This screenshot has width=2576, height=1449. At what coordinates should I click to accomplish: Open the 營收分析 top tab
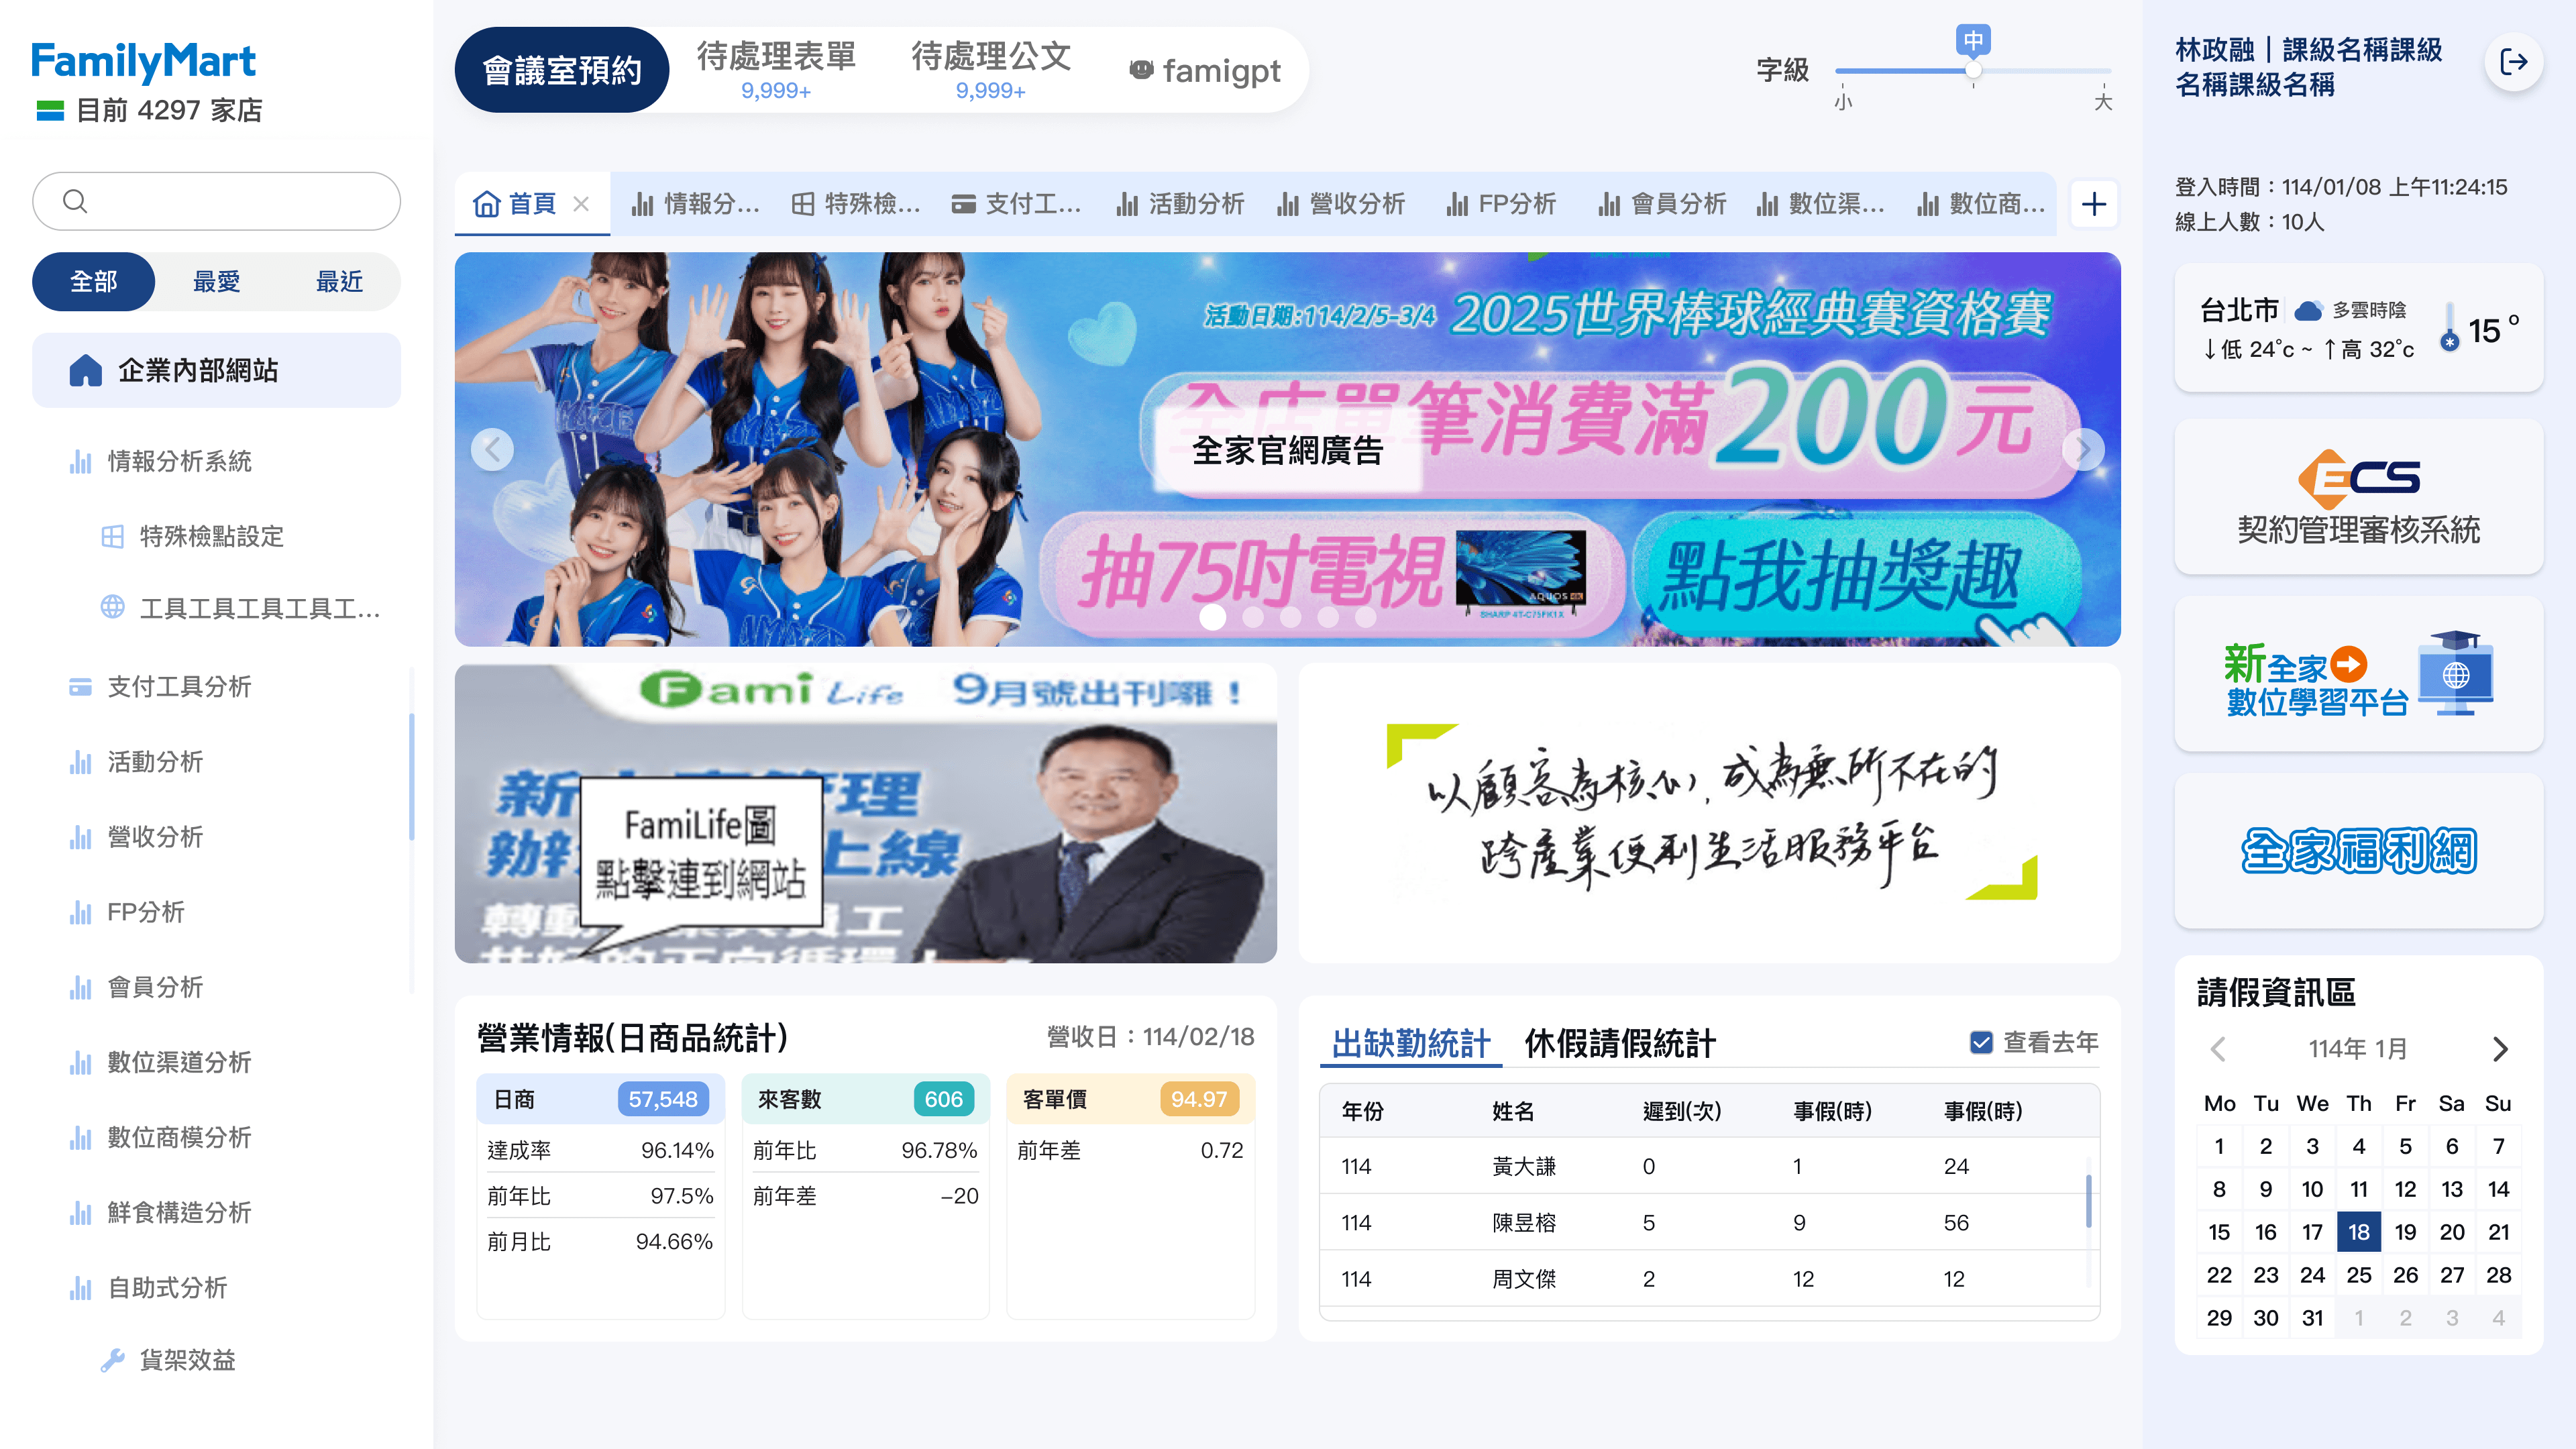tap(1342, 205)
